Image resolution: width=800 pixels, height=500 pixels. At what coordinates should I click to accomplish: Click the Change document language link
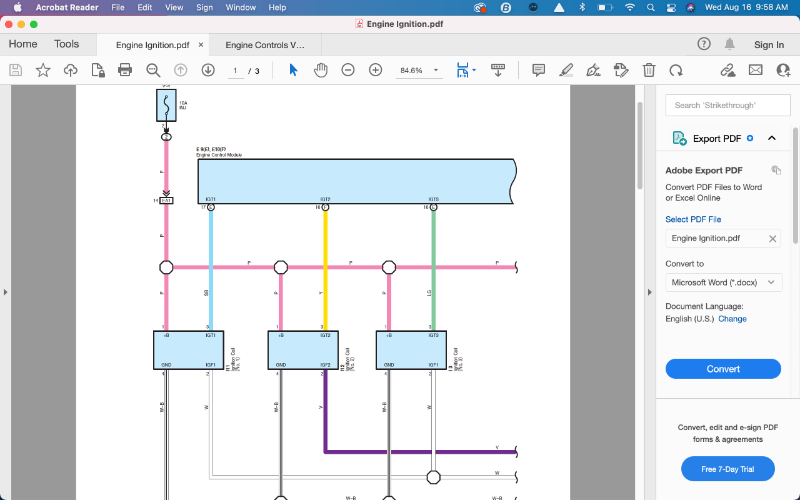pos(732,319)
